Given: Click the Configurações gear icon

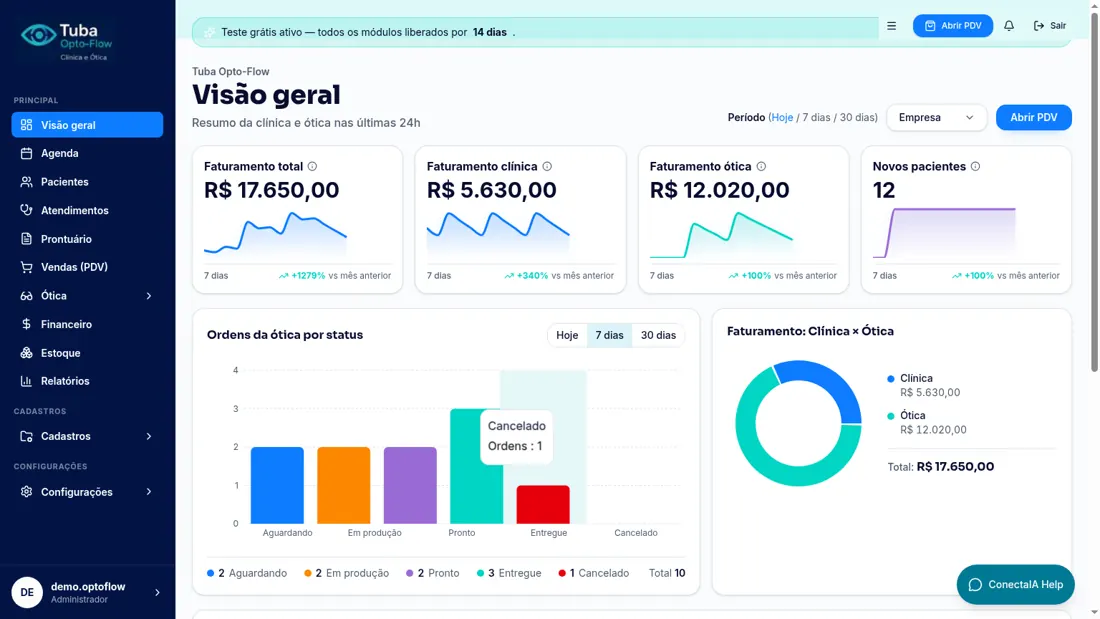Looking at the screenshot, I should (27, 491).
